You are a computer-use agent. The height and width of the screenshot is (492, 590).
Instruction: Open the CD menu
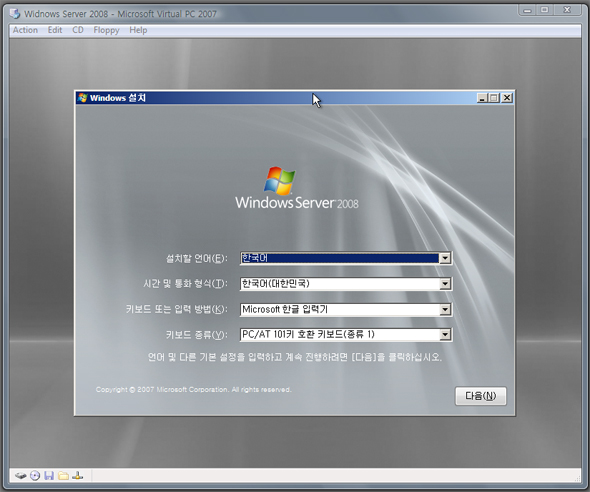78,30
